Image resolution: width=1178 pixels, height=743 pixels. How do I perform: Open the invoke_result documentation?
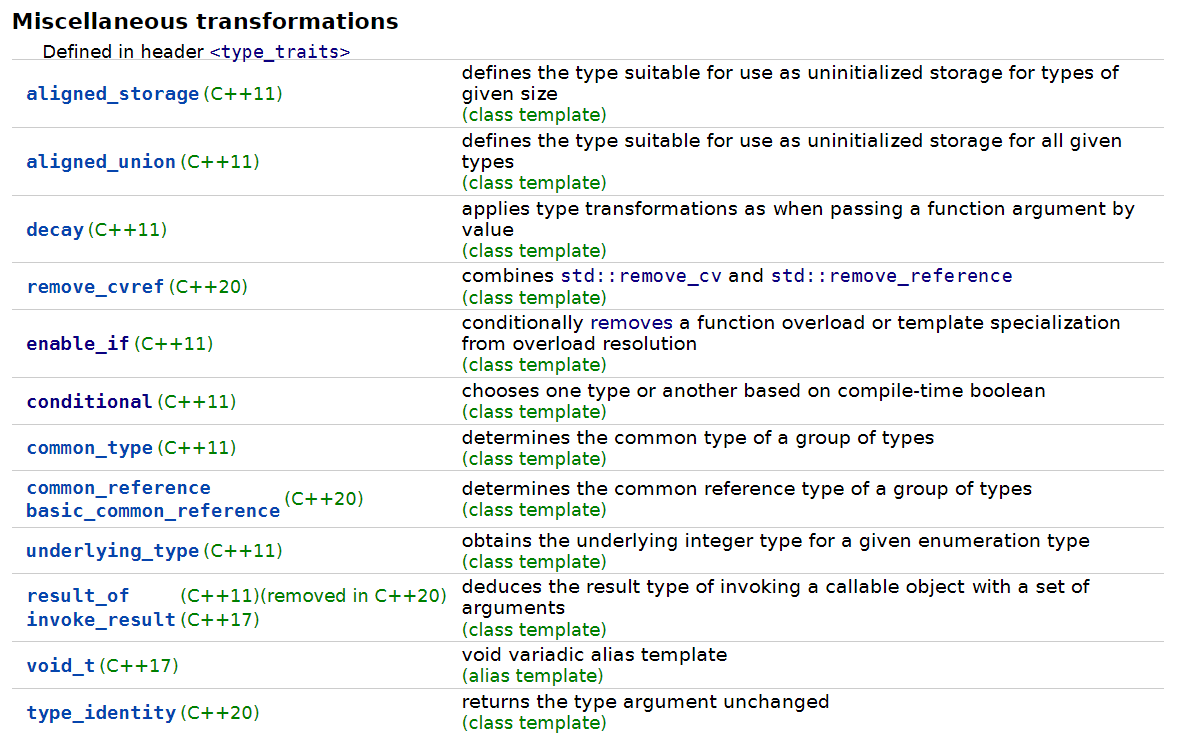(x=100, y=620)
